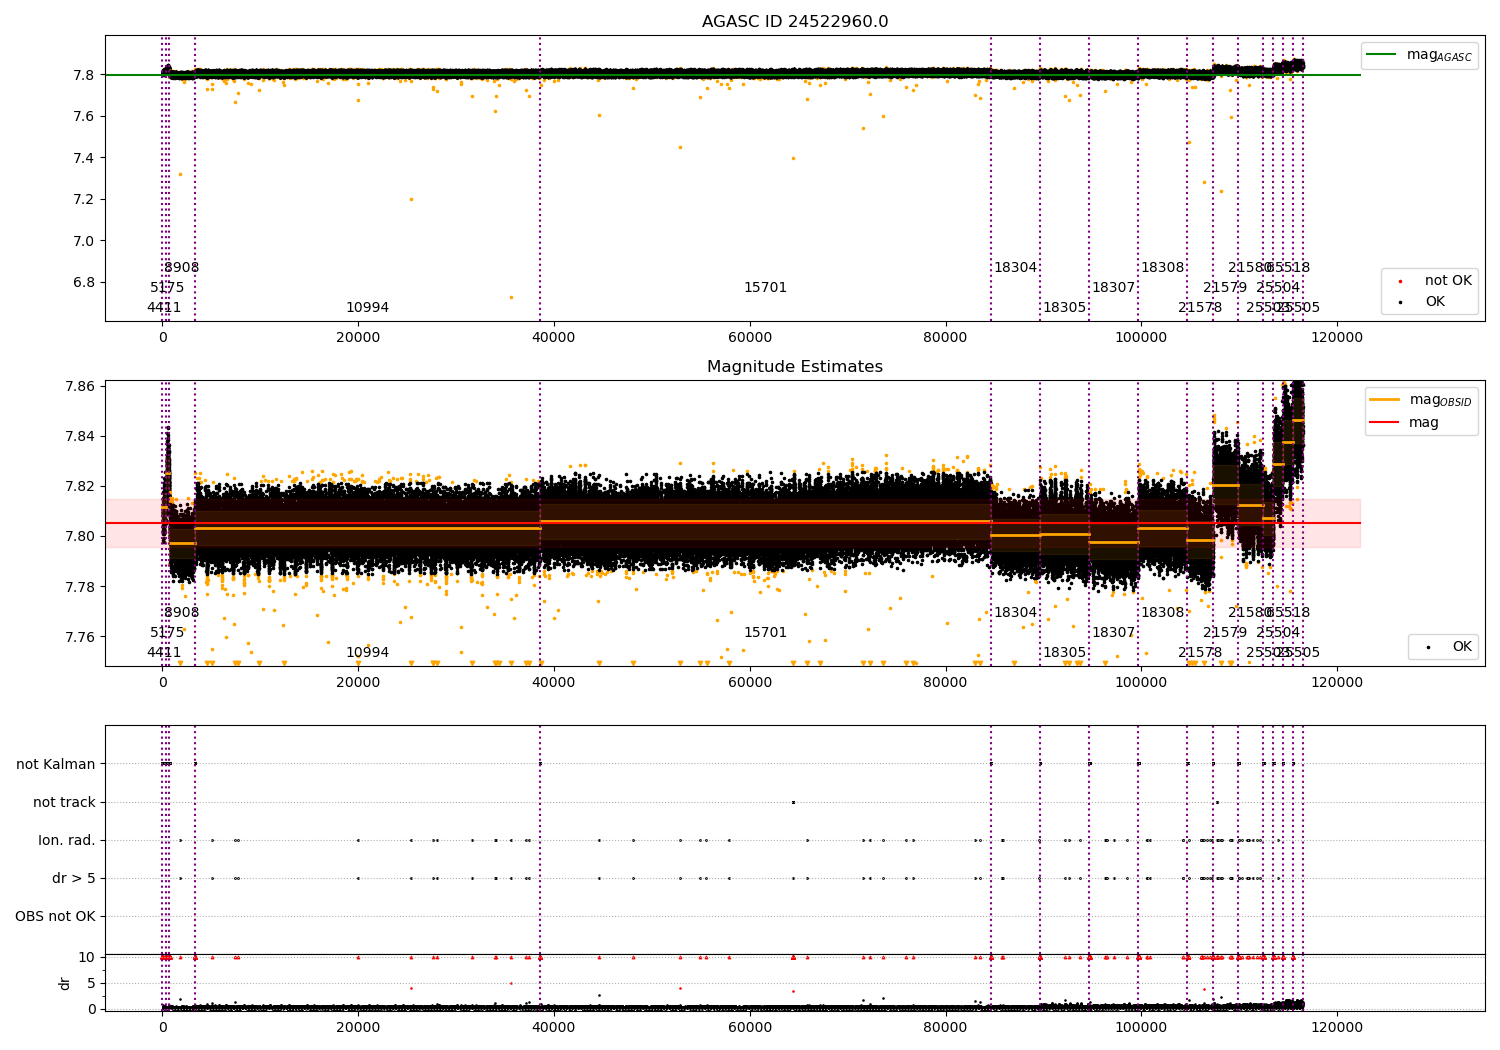The width and height of the screenshot is (1500, 1050).
Task: Click OBSID label 15701 in the Magnitude Estimates panel
Action: 765,633
